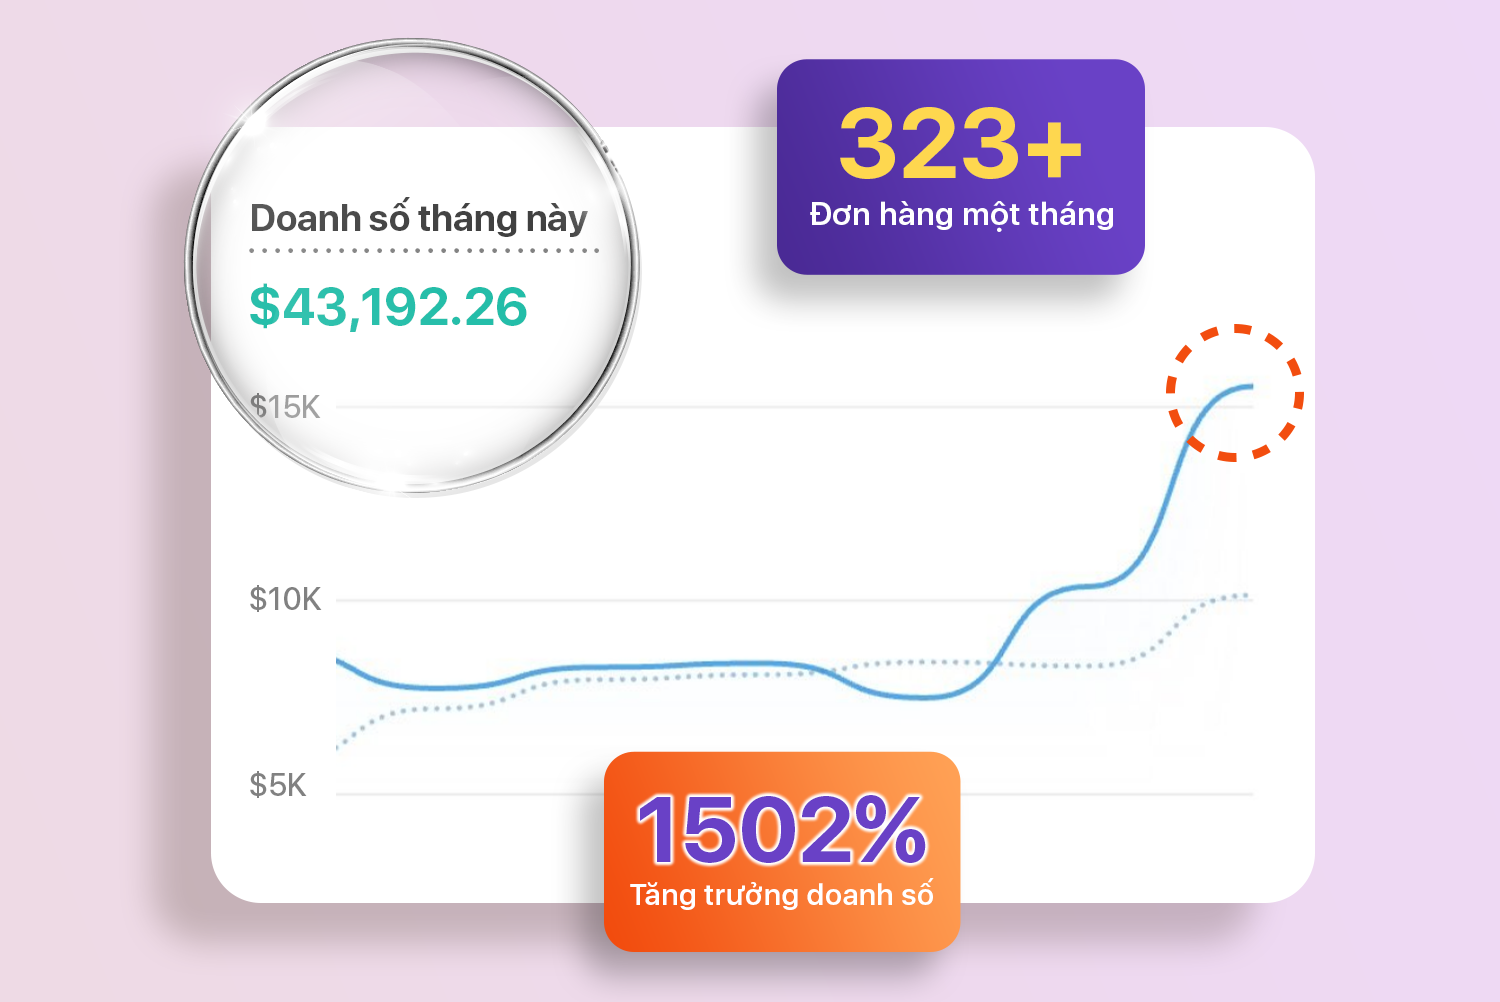The height and width of the screenshot is (1002, 1500).
Task: Click the $5K axis label
Action: pyautogui.click(x=278, y=785)
